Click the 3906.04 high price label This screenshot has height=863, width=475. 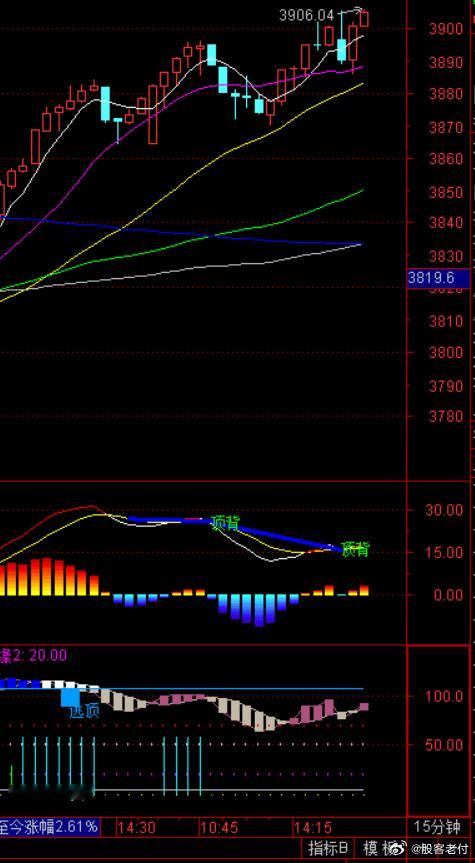point(307,15)
